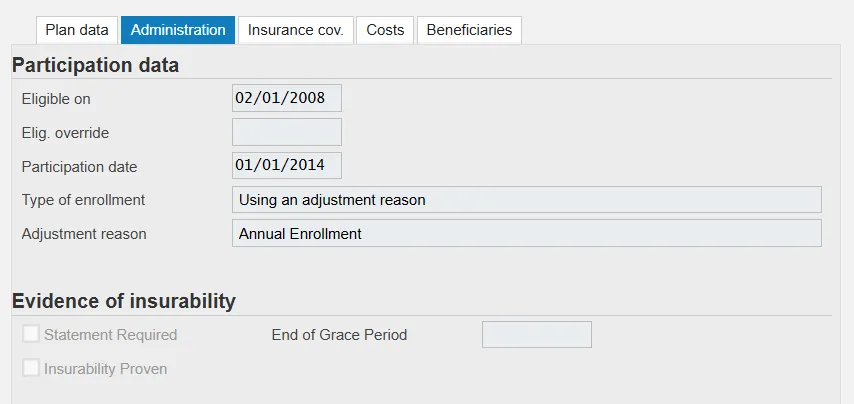Click the "End of Grace Period" label text
854x404 pixels.
tap(339, 335)
